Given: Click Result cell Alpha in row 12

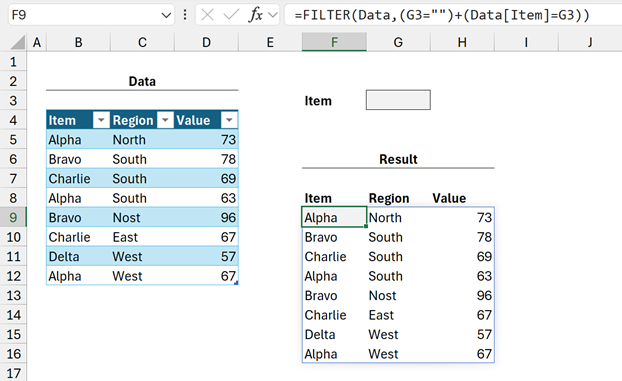Looking at the screenshot, I should pyautogui.click(x=334, y=275).
